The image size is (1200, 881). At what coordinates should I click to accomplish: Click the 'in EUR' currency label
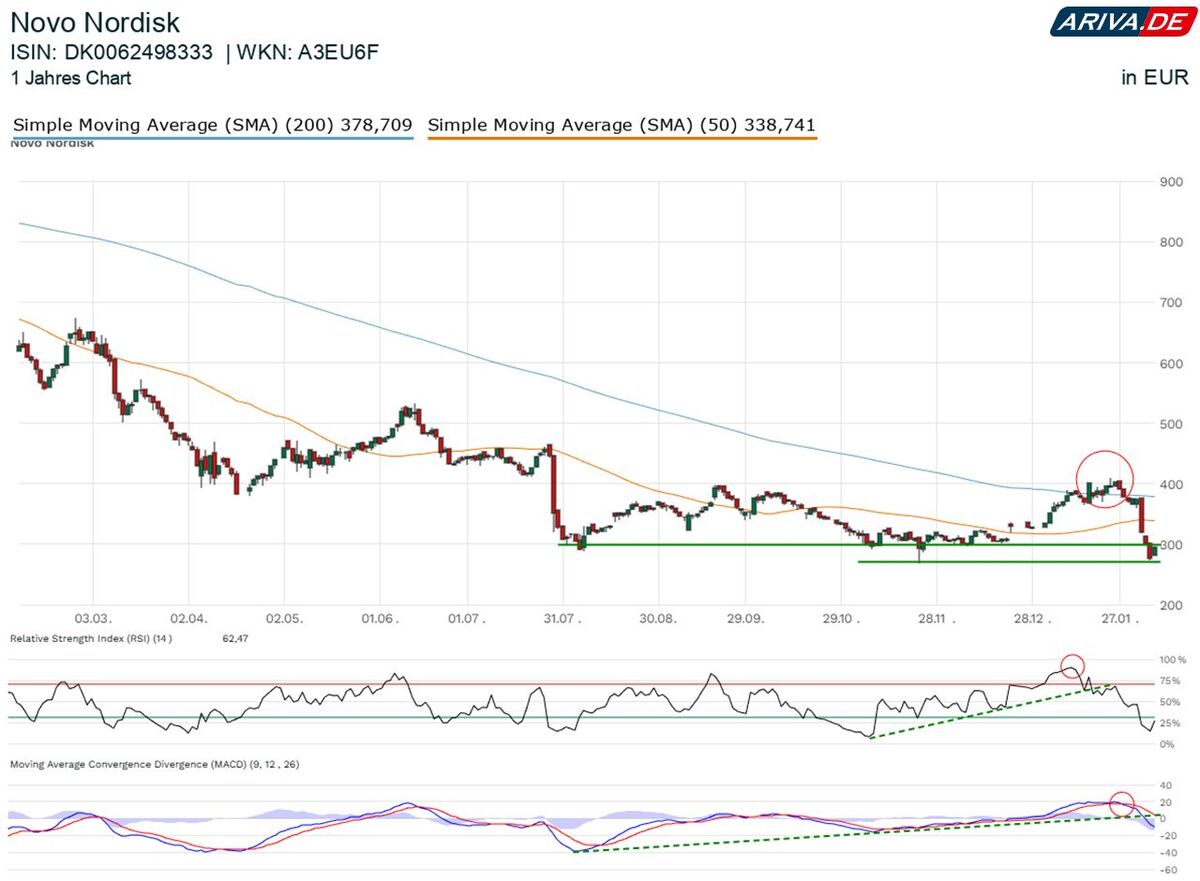[x=1155, y=78]
